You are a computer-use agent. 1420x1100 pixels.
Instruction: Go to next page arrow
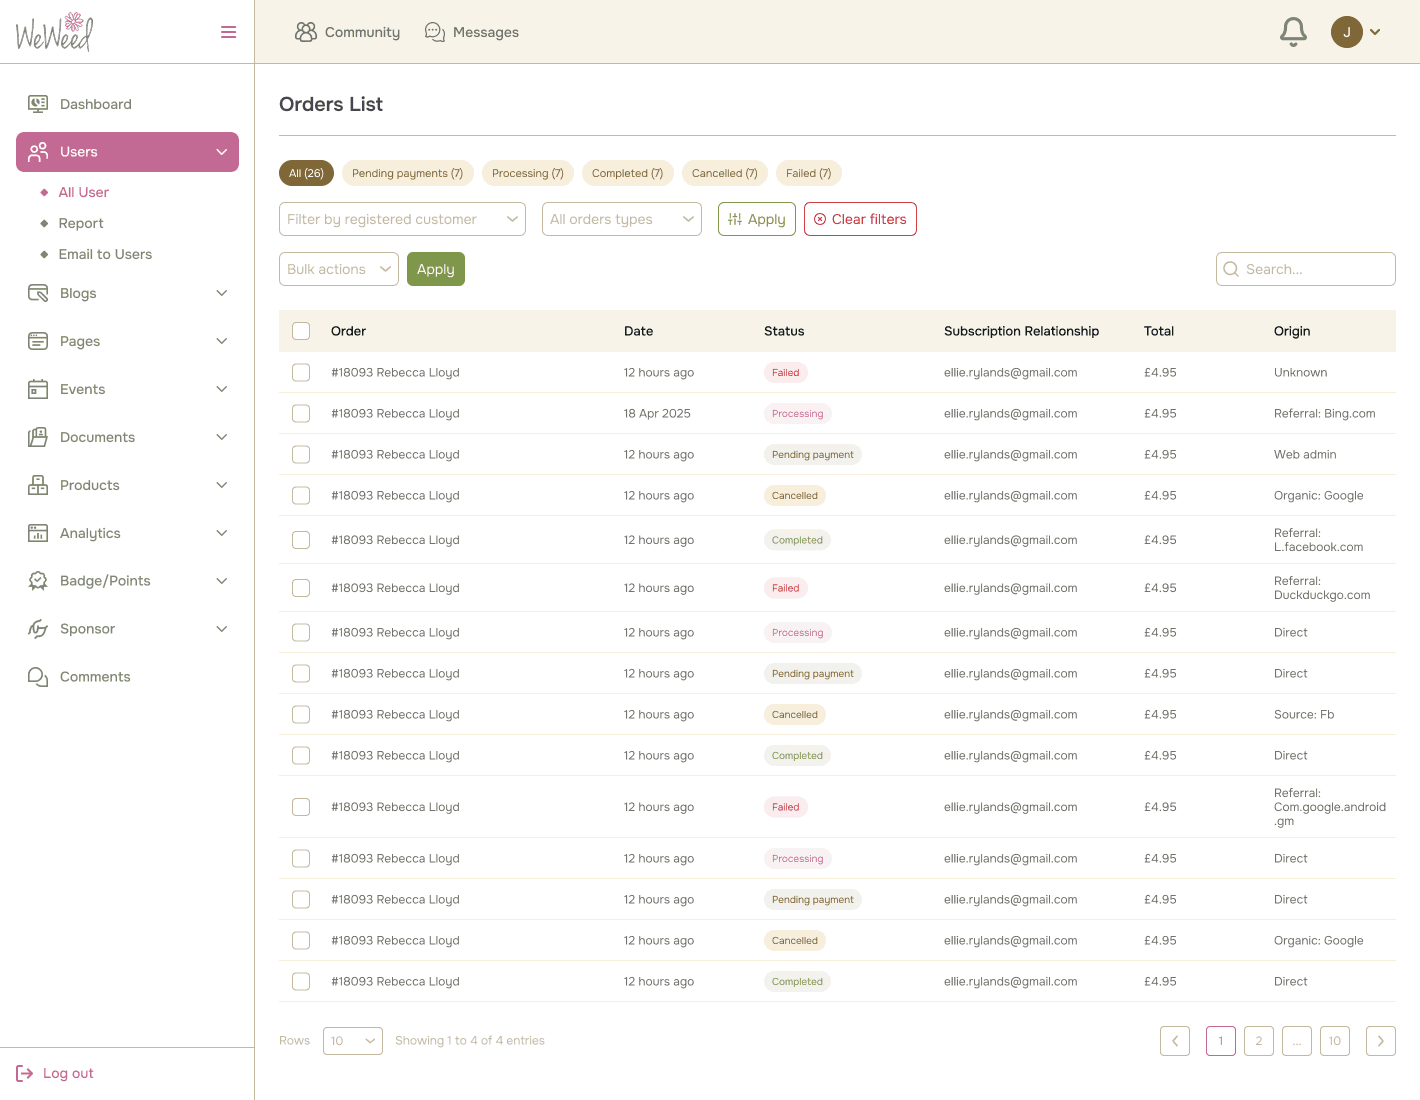(1380, 1041)
